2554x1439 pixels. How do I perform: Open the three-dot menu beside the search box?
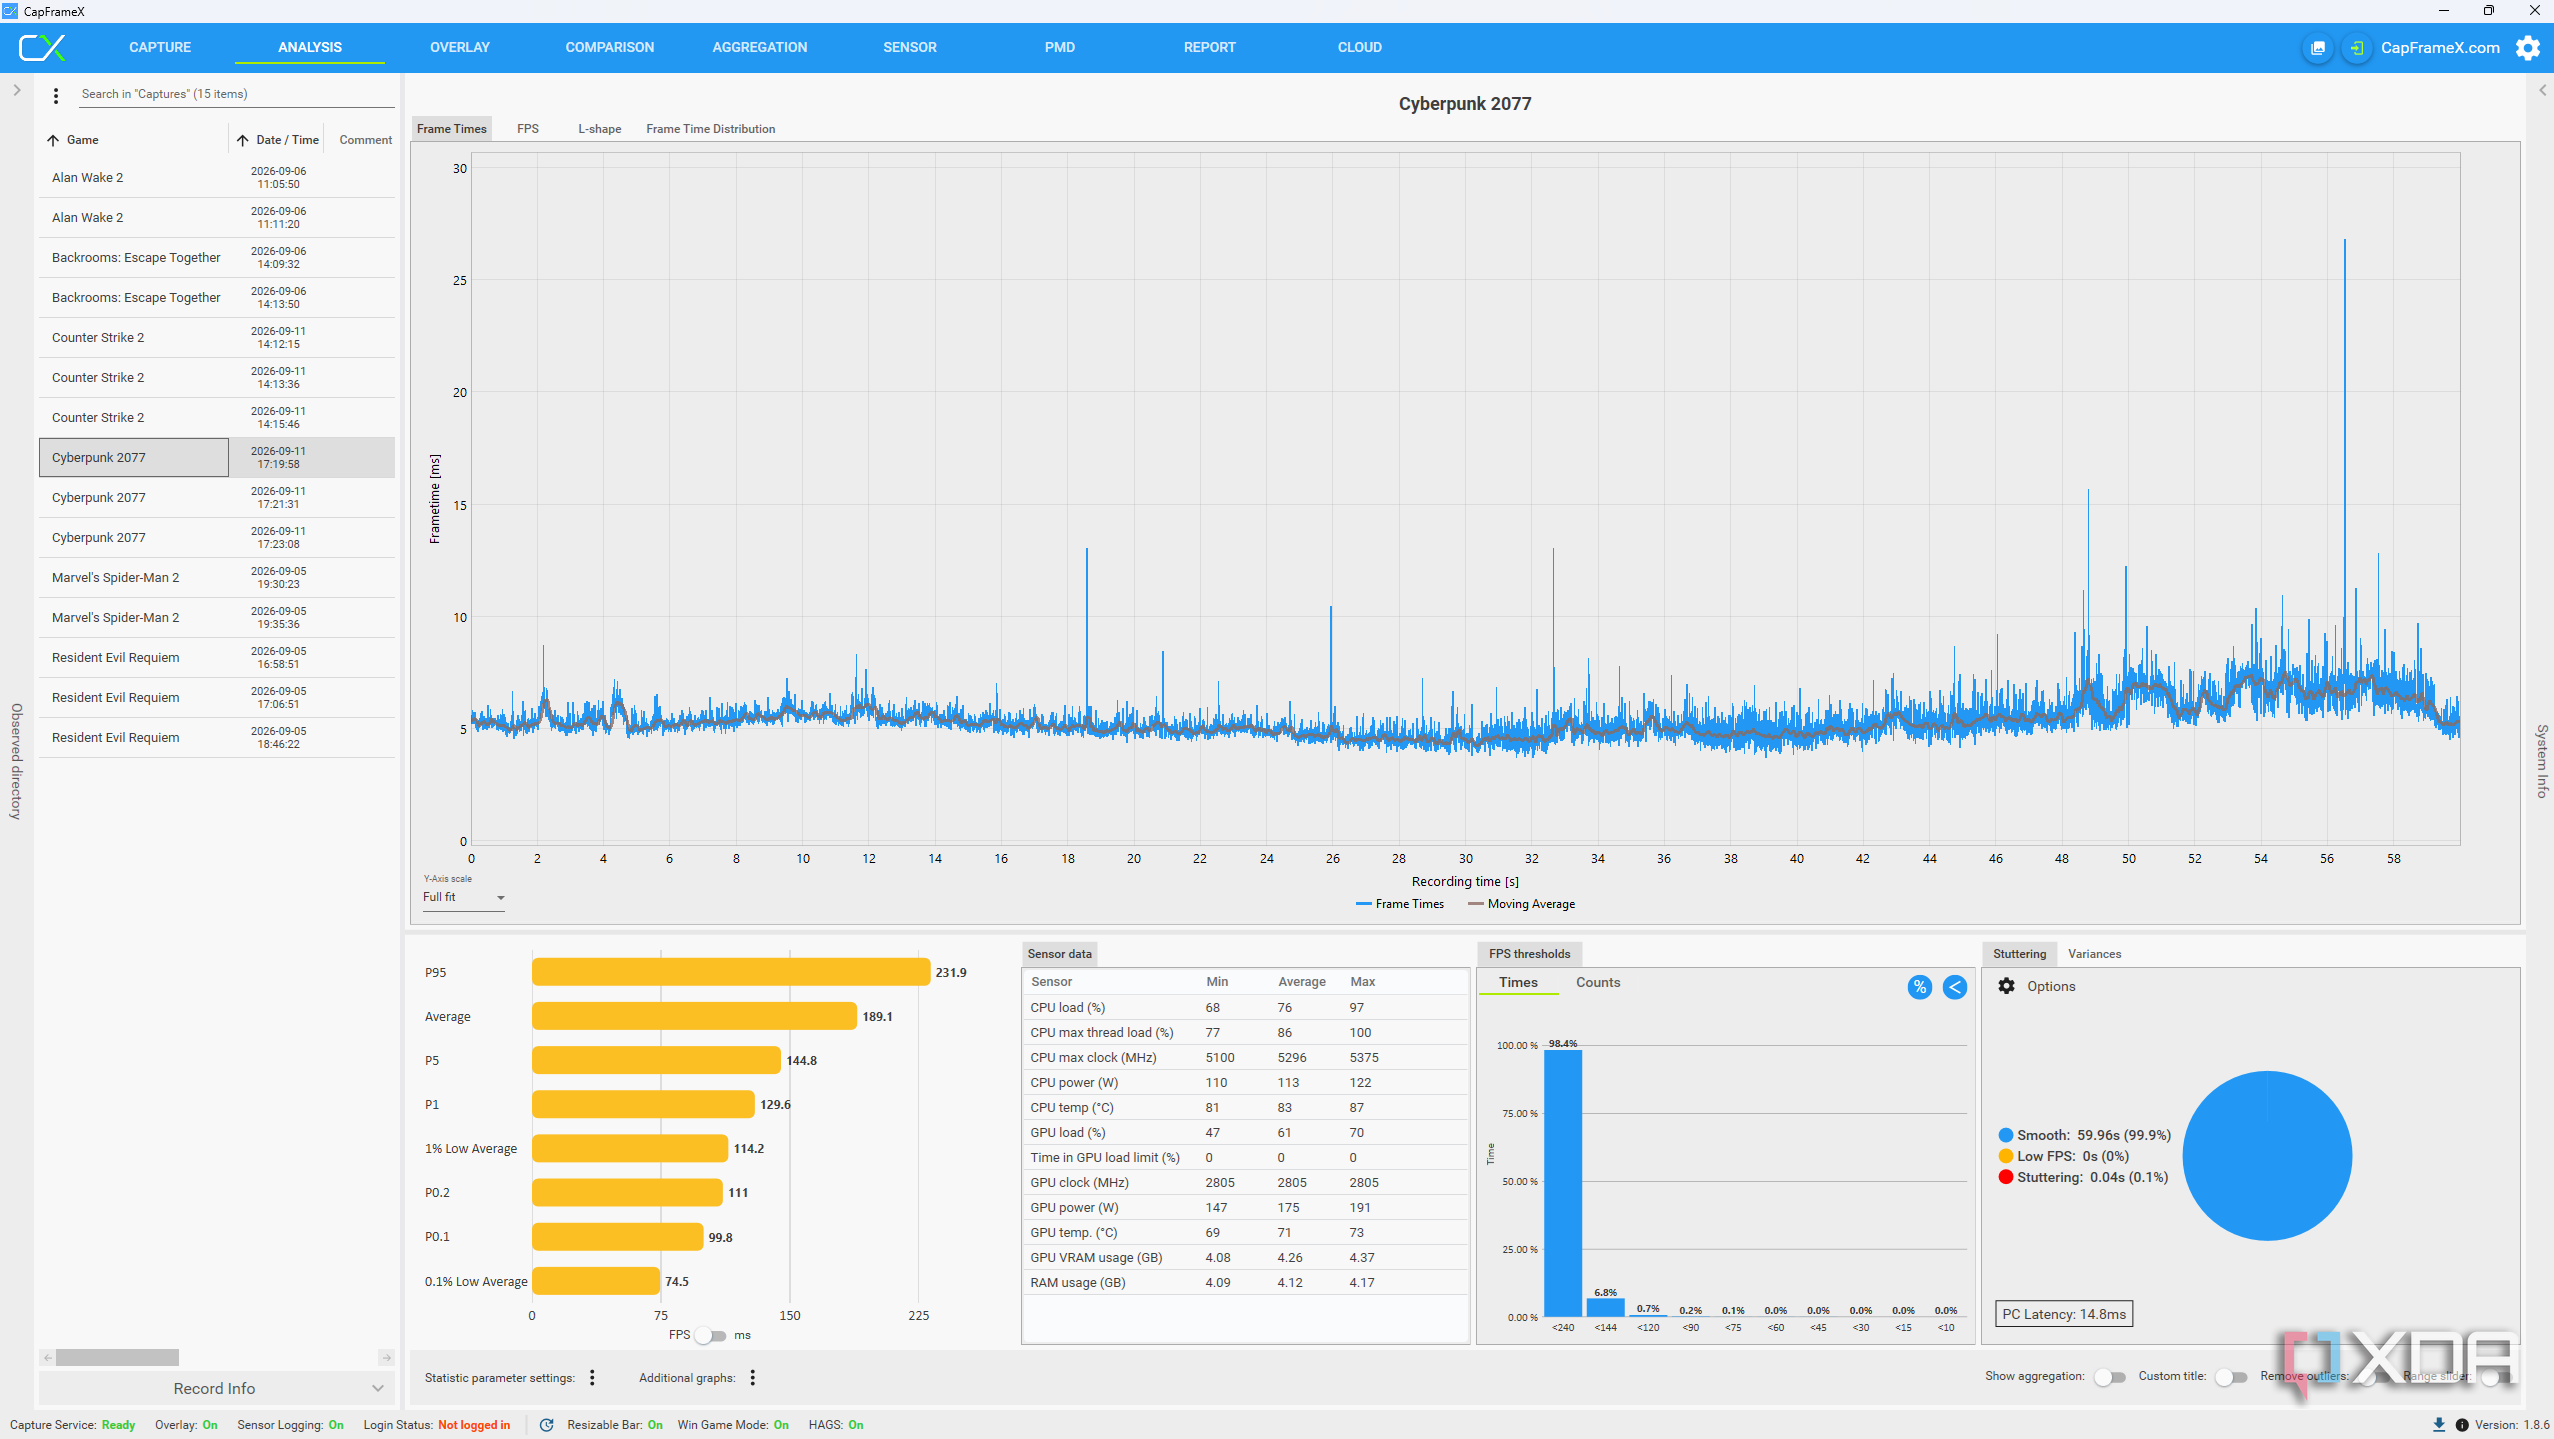point(56,95)
